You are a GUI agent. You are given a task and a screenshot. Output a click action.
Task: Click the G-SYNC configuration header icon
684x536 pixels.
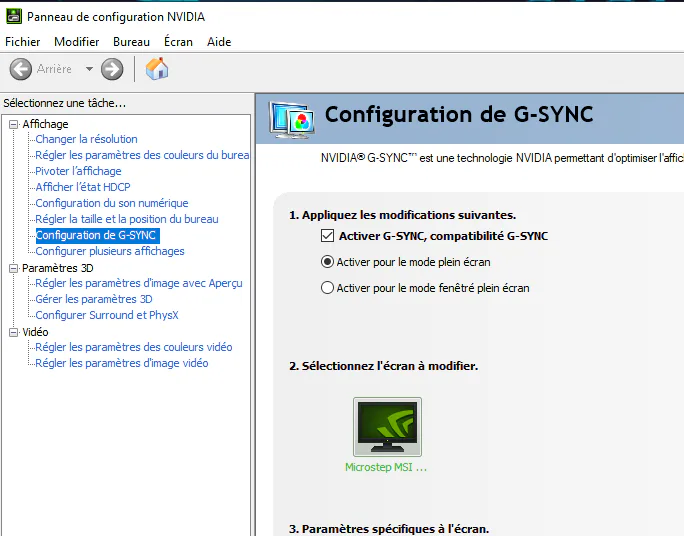(291, 119)
